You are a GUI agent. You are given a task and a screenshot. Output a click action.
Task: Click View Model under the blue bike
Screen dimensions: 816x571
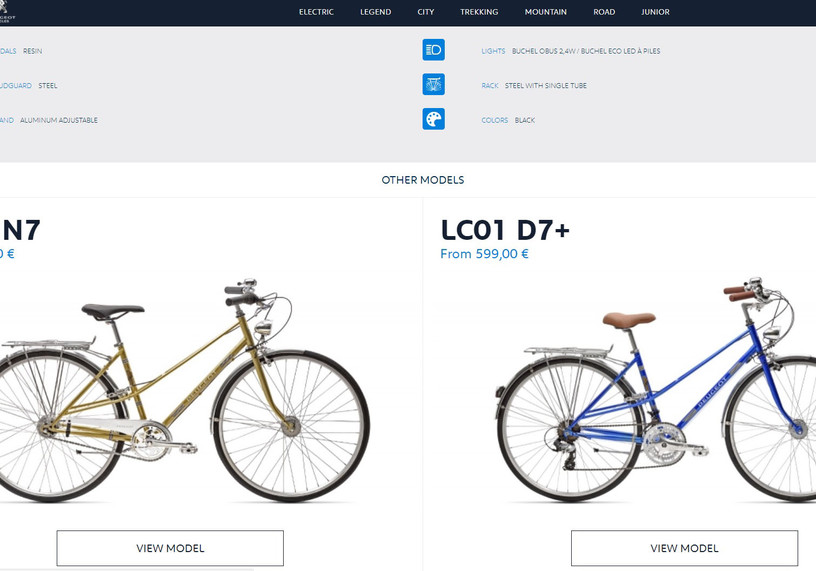click(x=684, y=548)
